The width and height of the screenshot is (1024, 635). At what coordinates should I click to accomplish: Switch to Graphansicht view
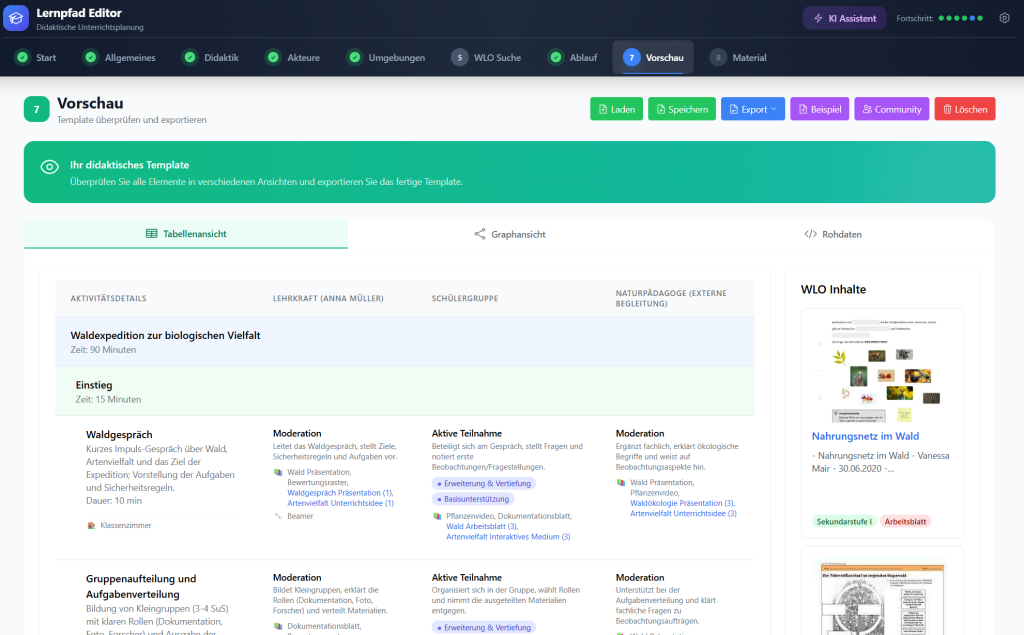tap(510, 234)
